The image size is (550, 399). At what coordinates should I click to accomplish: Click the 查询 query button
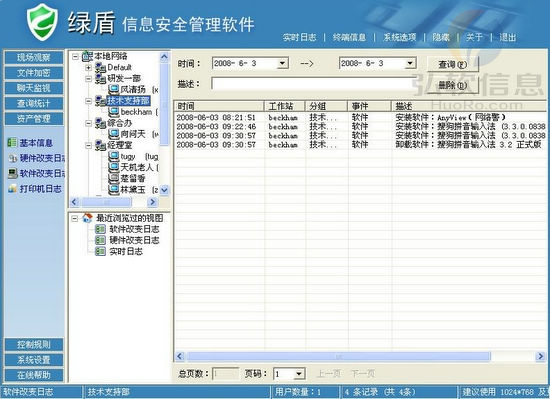point(452,65)
